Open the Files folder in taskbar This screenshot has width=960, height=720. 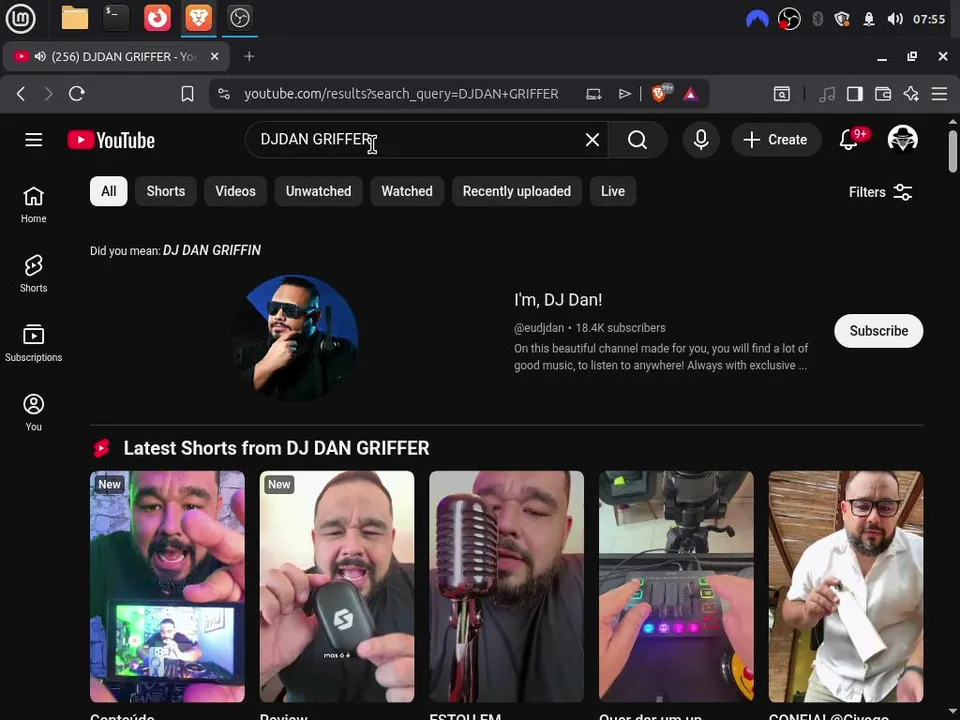point(75,18)
